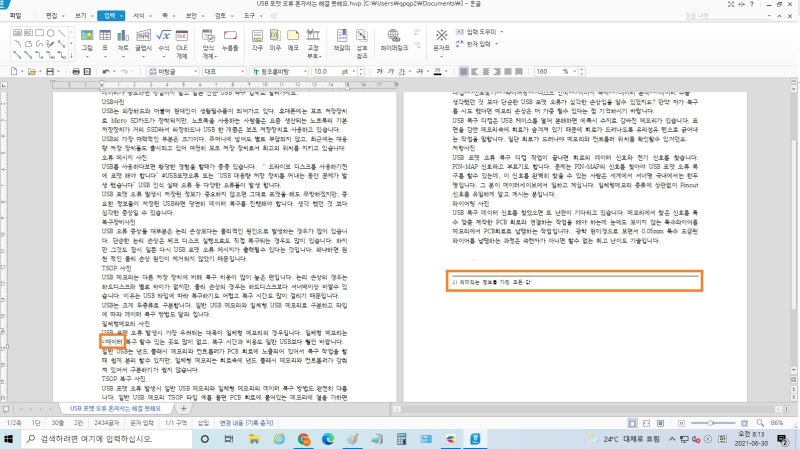Click the 삽입 insert mode status indicator
This screenshot has width=800, height=449.
pos(204,423)
